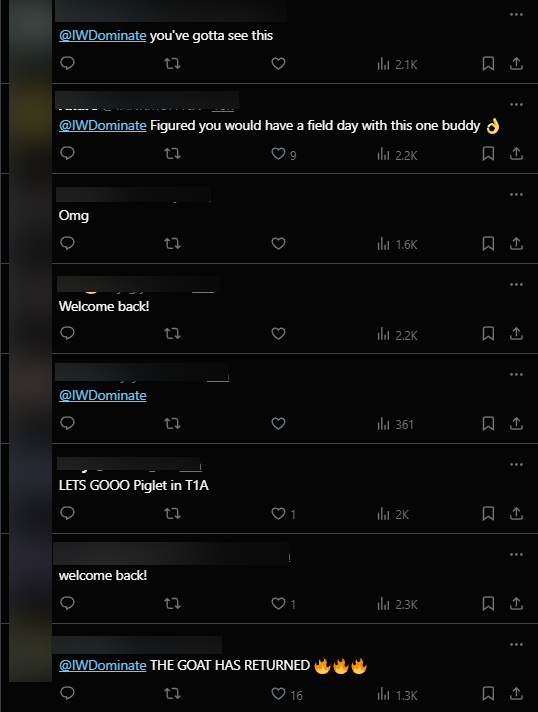
Task: Open more options for "you've gotta see this" tweet
Action: [x=516, y=15]
